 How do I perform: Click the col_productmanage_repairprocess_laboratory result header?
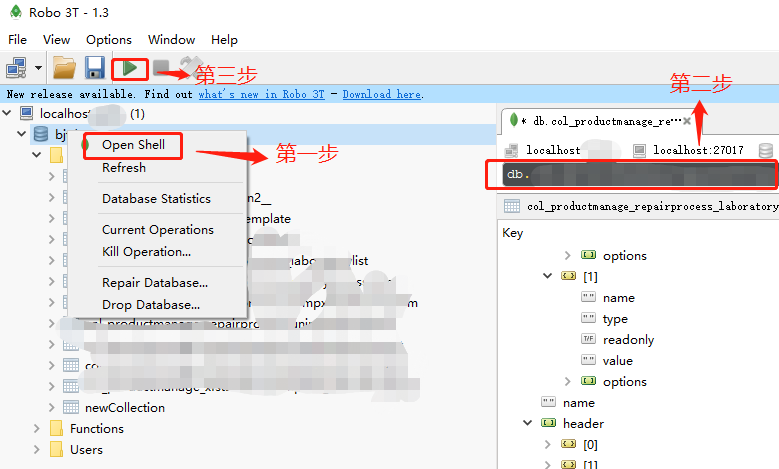tap(652, 206)
